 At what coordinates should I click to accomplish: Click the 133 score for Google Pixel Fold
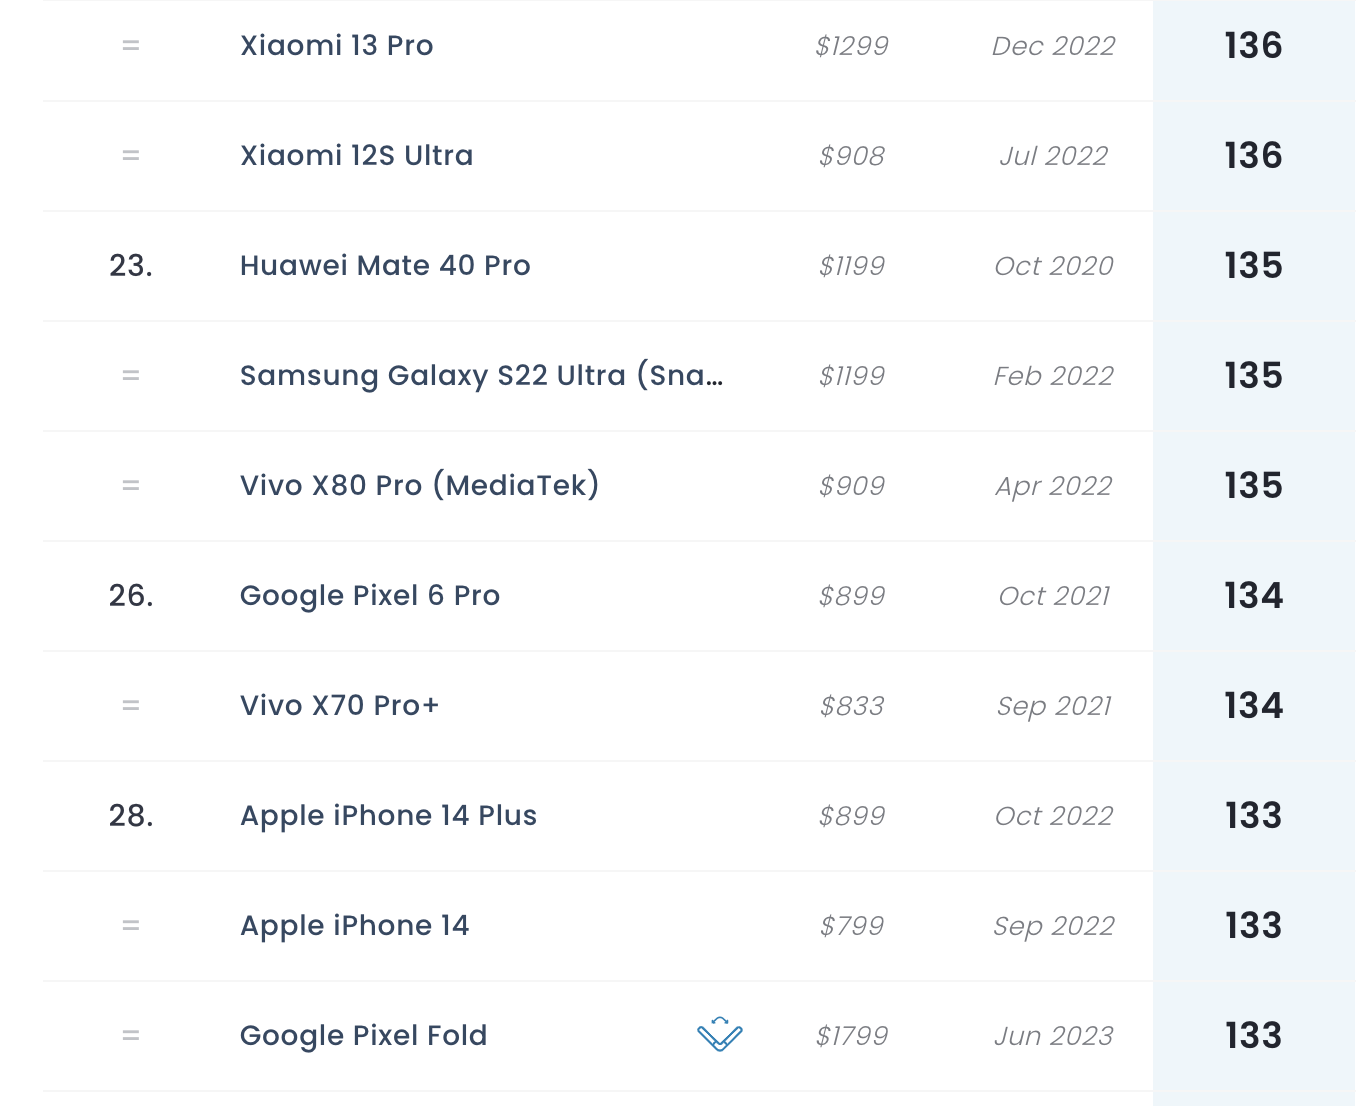(1253, 1036)
